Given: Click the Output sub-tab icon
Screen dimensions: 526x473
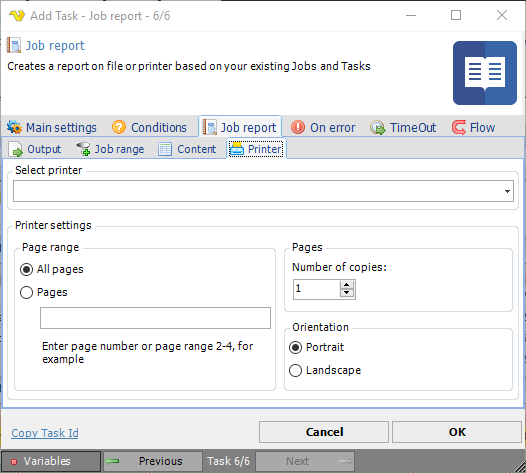Looking at the screenshot, I should [x=15, y=149].
